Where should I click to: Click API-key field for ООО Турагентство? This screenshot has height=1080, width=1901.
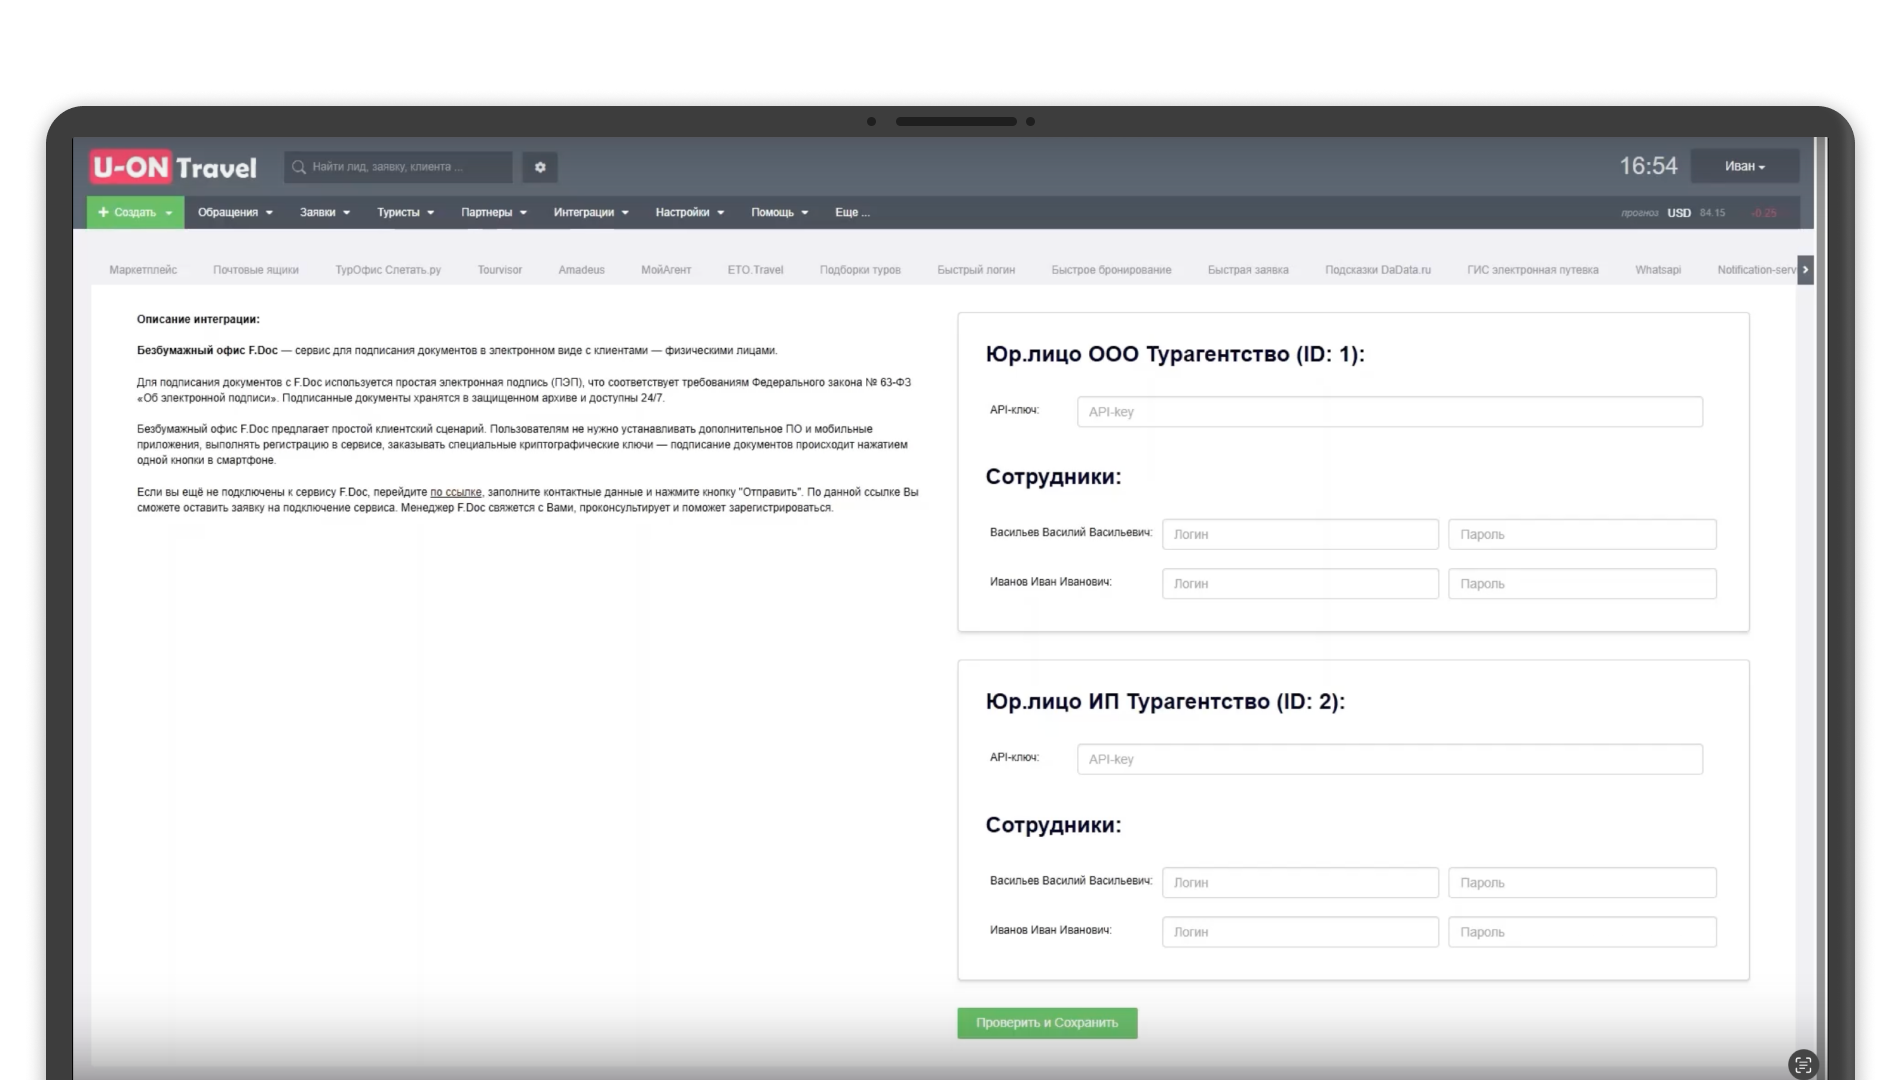pyautogui.click(x=1389, y=412)
